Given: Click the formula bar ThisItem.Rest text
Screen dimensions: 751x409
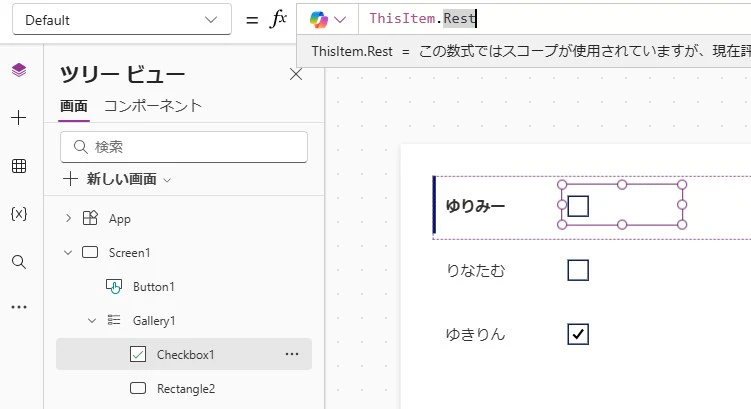Looking at the screenshot, I should tap(422, 19).
